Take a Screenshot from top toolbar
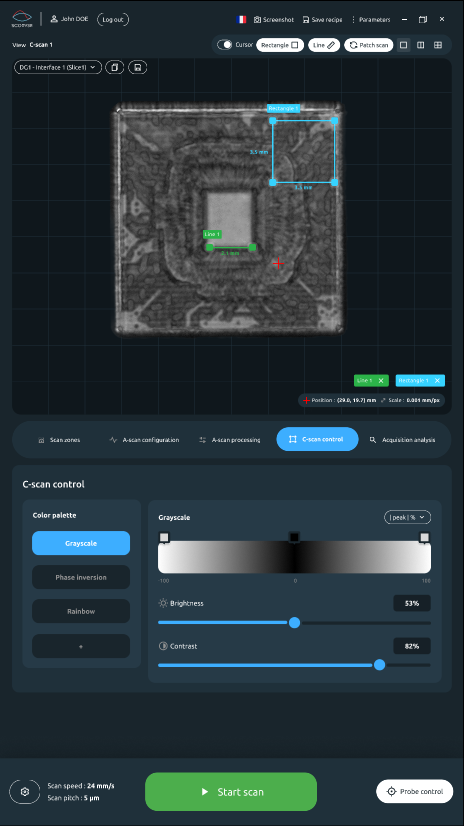464x826 pixels. [274, 19]
